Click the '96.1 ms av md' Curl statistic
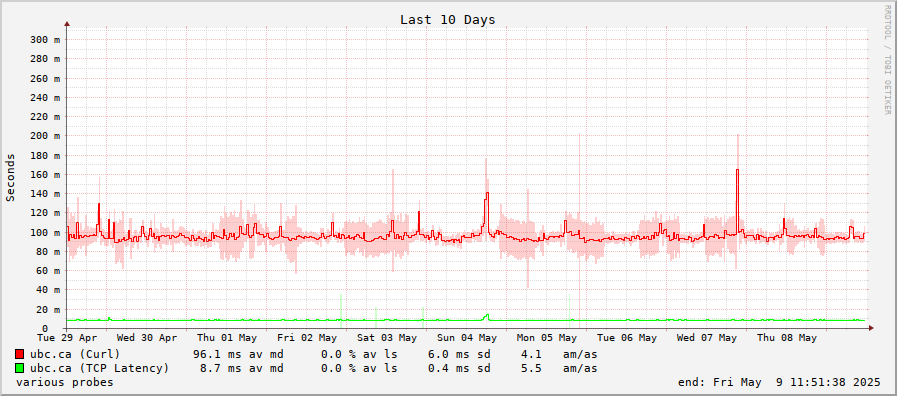This screenshot has height=396, width=897. [239, 354]
